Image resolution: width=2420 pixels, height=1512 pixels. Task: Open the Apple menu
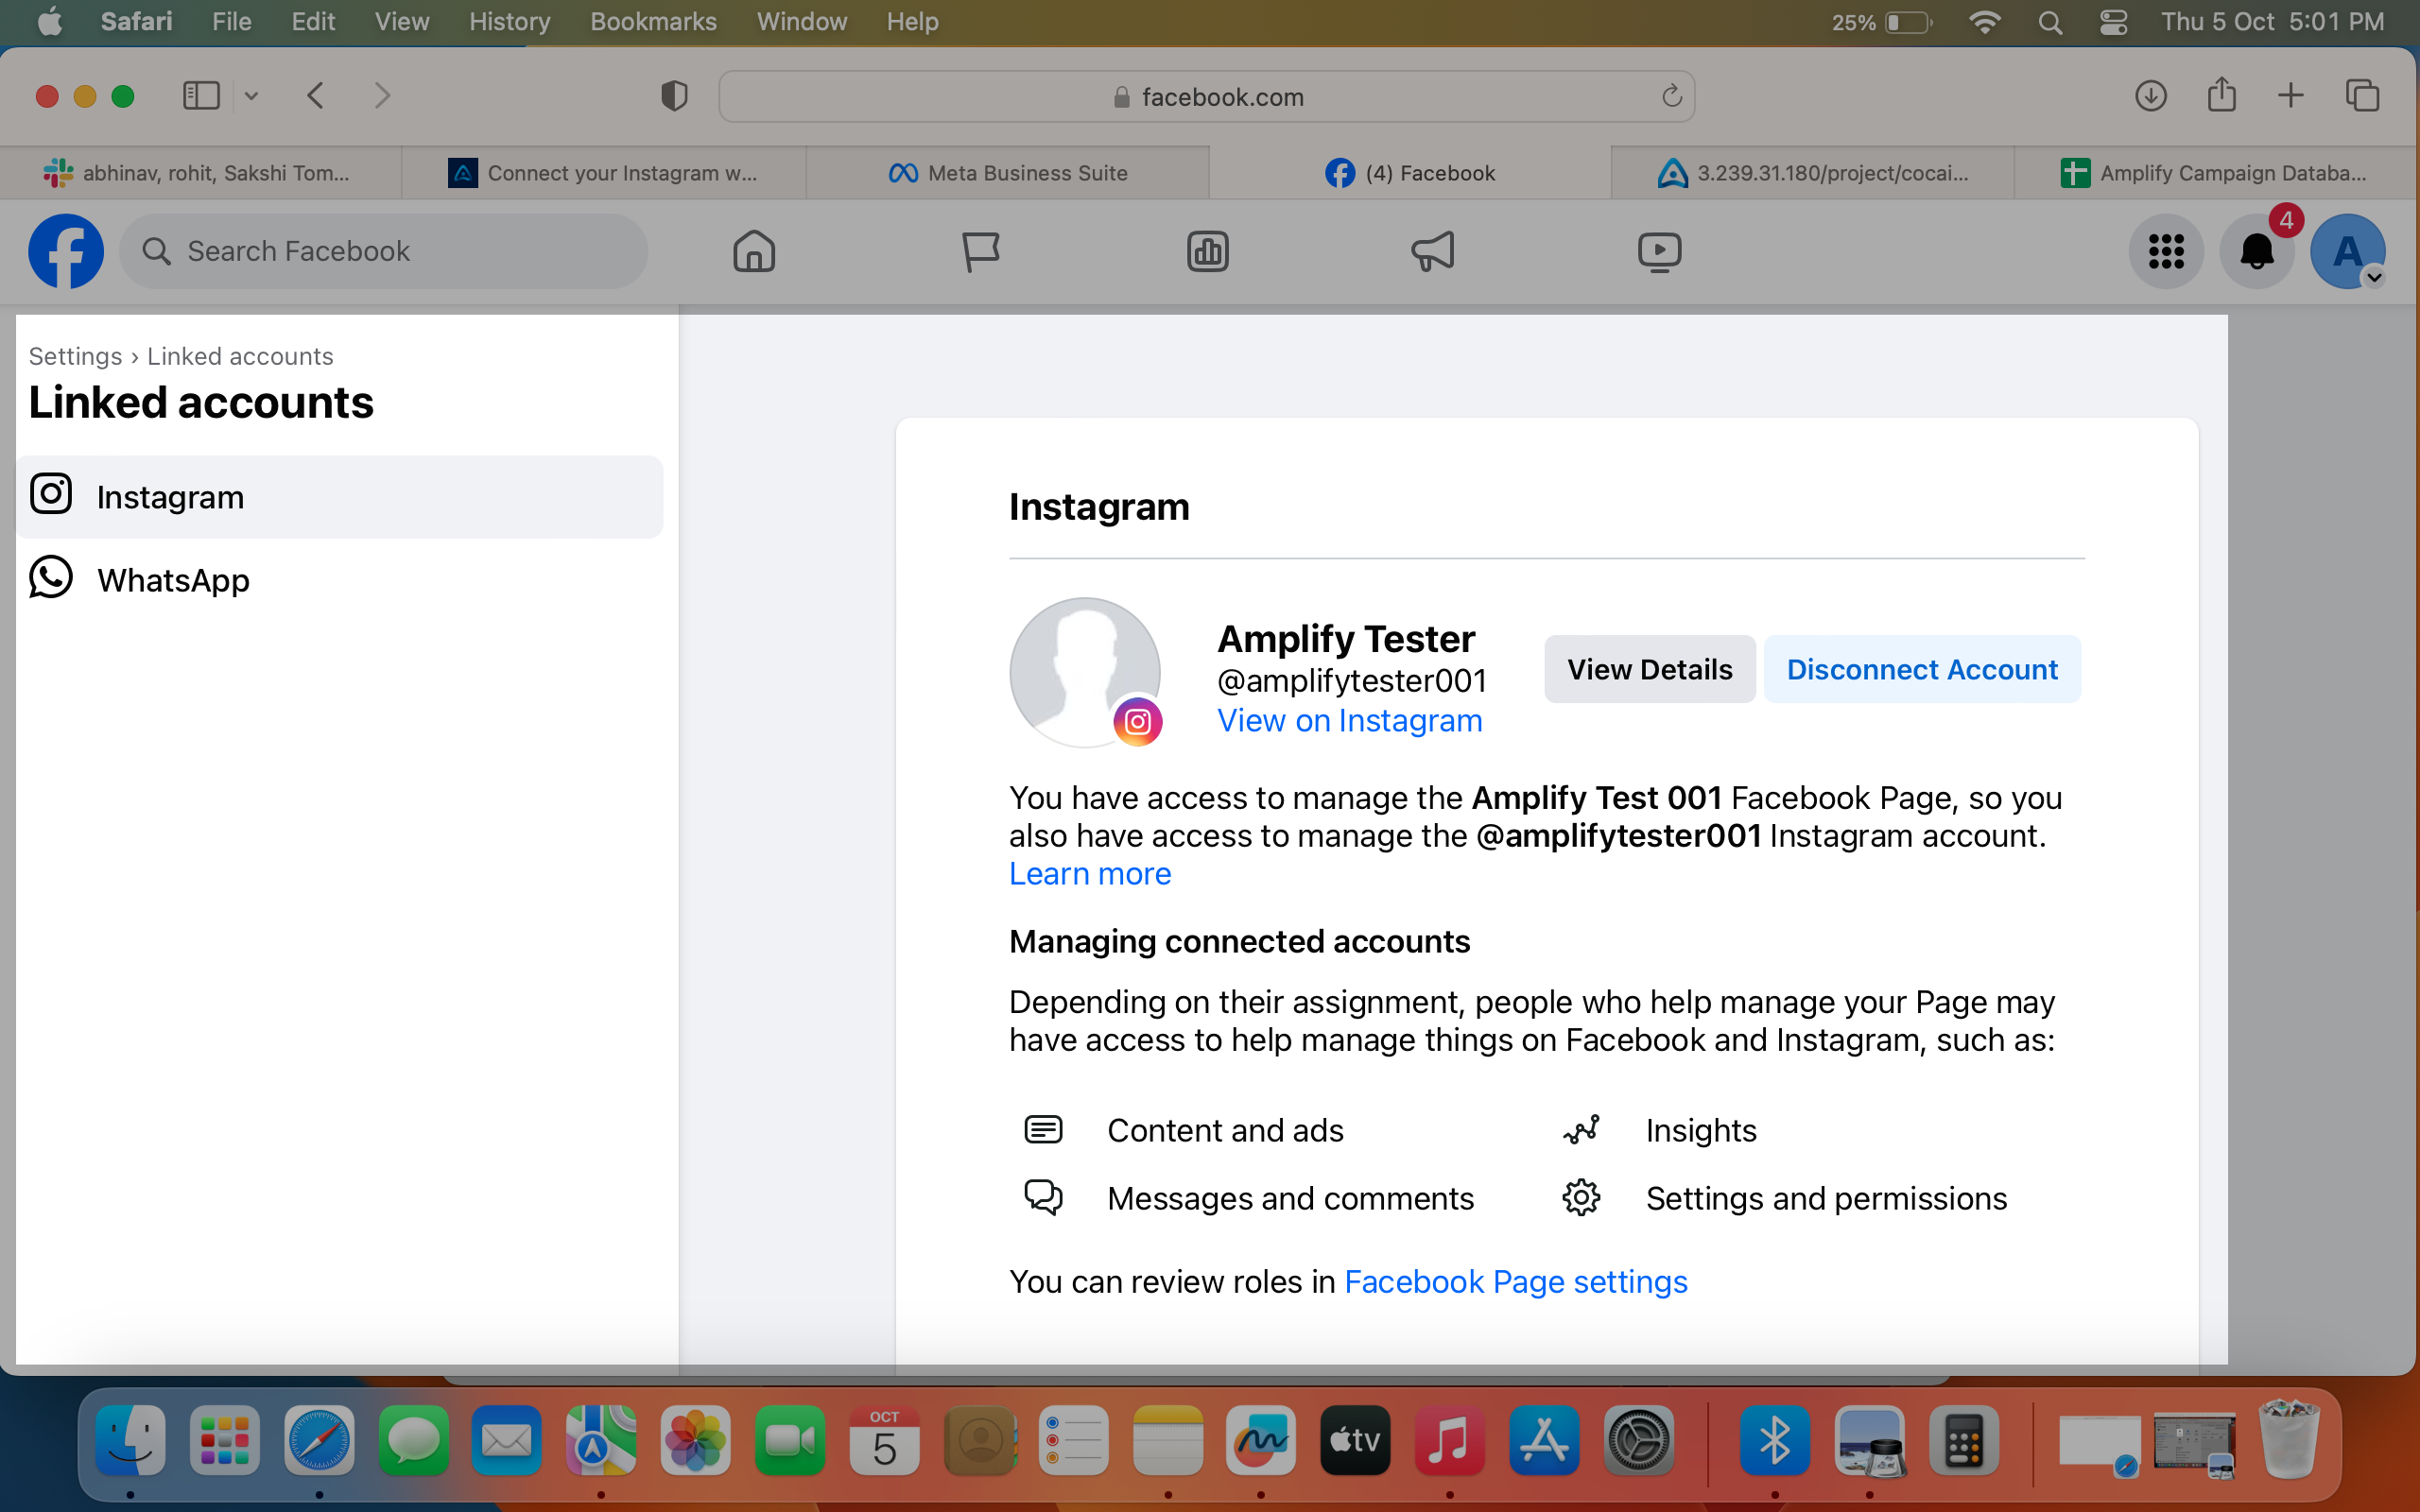(x=49, y=22)
